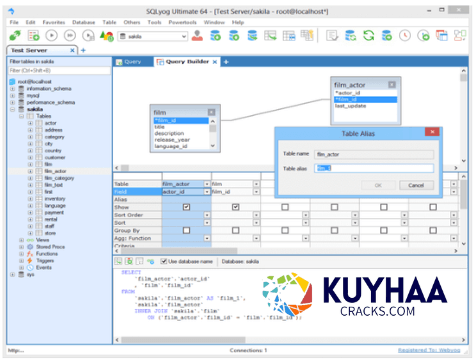Close the film table box in canvas
The height and width of the screenshot is (360, 474).
click(211, 112)
